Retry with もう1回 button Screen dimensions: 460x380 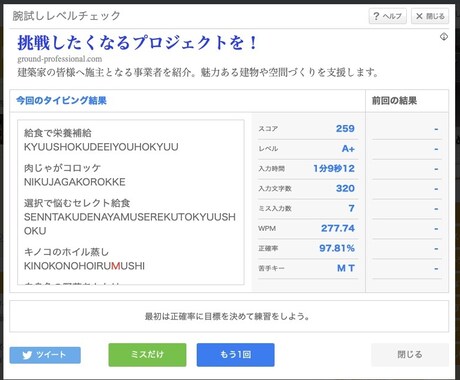click(x=235, y=355)
